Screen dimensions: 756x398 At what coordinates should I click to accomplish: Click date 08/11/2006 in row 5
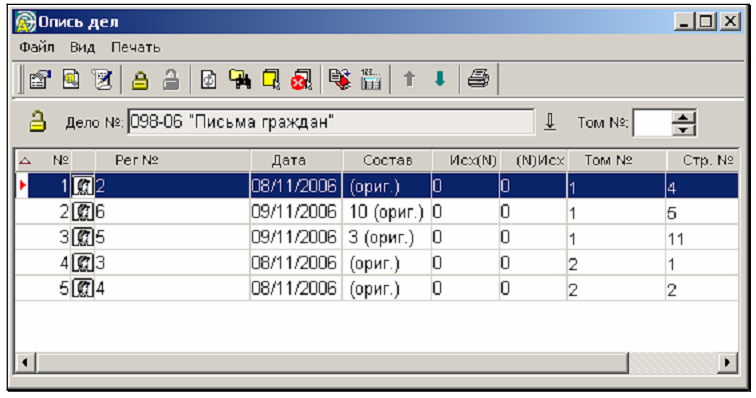(296, 289)
